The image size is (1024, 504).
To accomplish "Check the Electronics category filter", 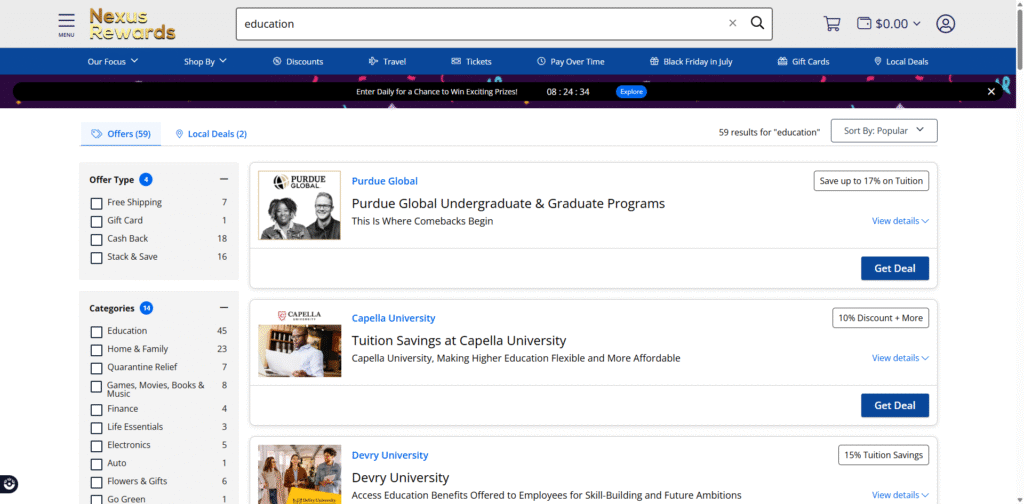I will tap(96, 446).
